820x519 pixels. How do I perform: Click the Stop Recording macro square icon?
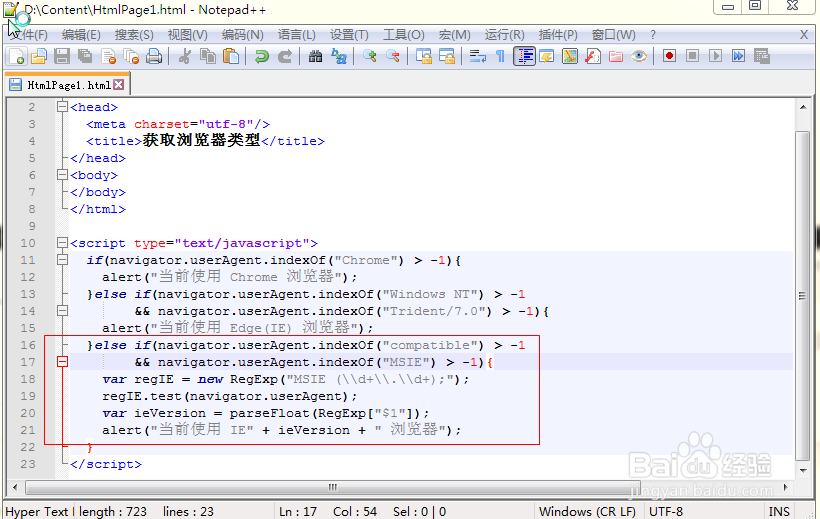(x=692, y=56)
